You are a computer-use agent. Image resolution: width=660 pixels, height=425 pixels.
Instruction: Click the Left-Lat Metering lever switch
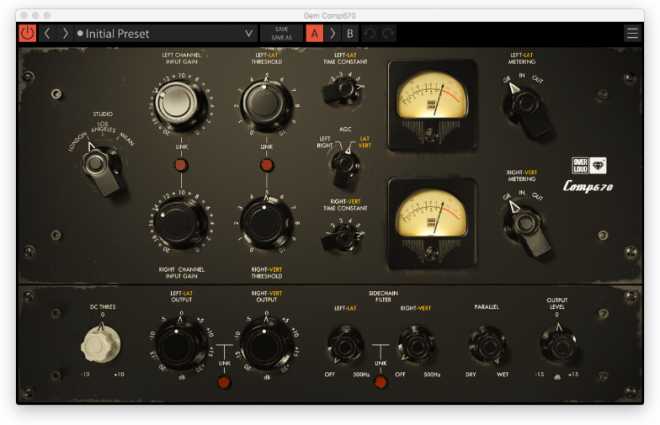tap(528, 110)
